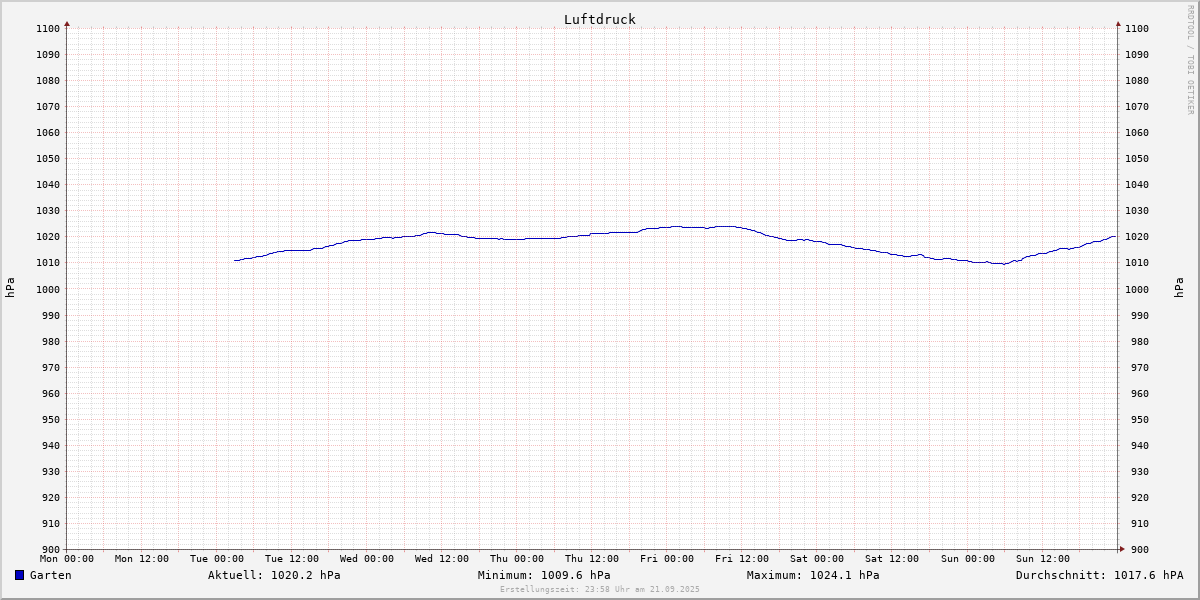Click the 900 label on the right axis
The width and height of the screenshot is (1200, 600).
[x=1136, y=549]
